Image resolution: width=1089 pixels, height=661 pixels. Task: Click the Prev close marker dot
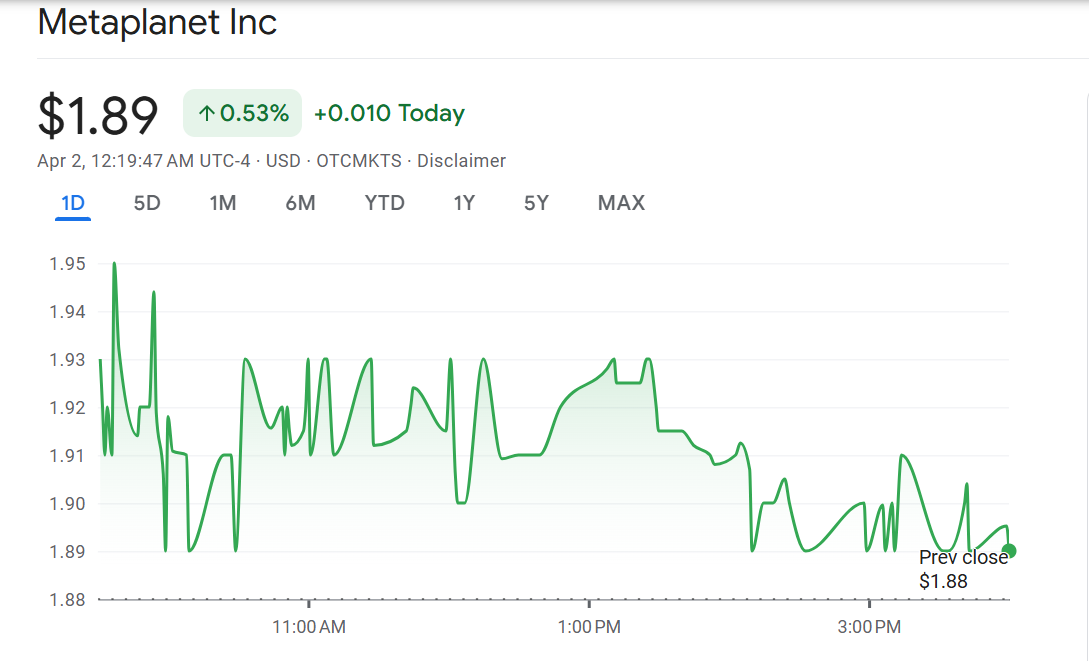pyautogui.click(x=1010, y=549)
